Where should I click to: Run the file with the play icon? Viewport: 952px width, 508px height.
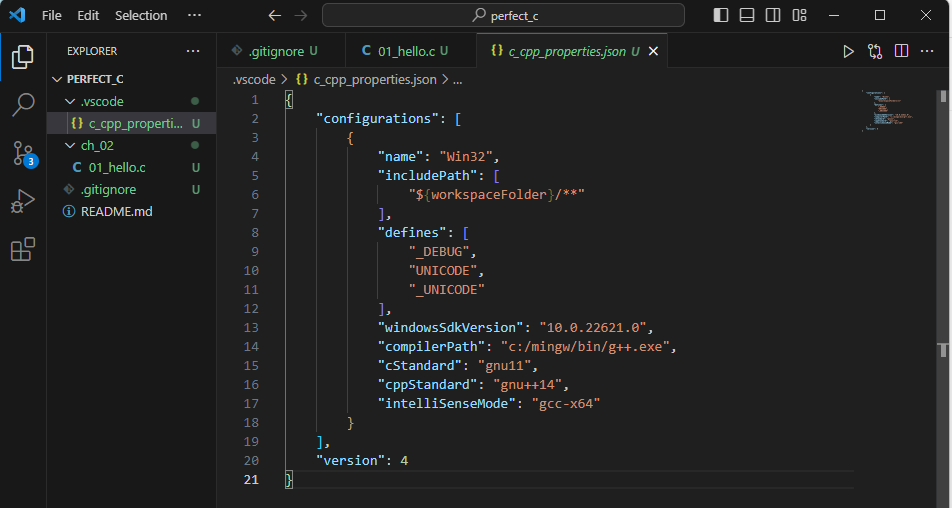(x=848, y=52)
